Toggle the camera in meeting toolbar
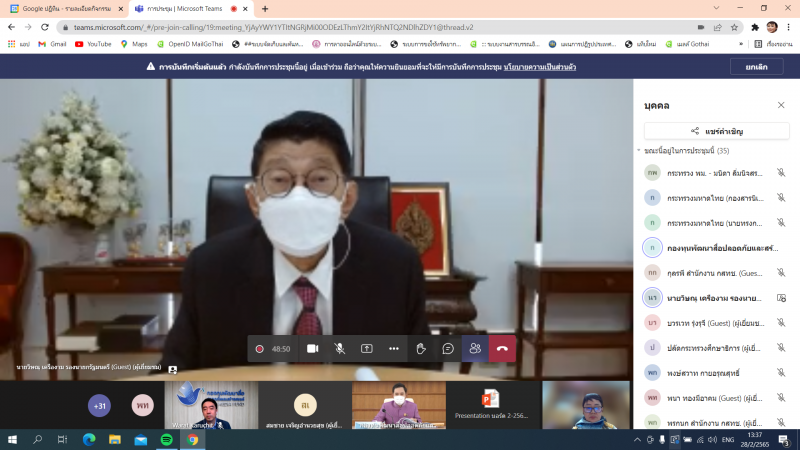The image size is (800, 450). [312, 348]
